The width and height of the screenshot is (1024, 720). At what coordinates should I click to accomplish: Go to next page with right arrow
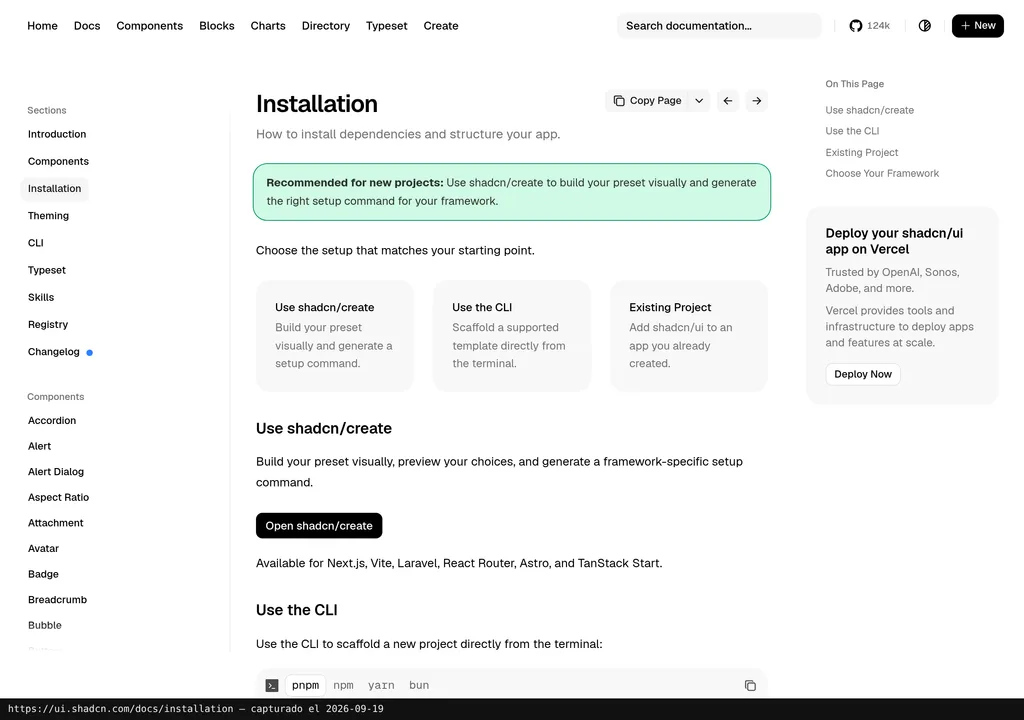pyautogui.click(x=756, y=101)
